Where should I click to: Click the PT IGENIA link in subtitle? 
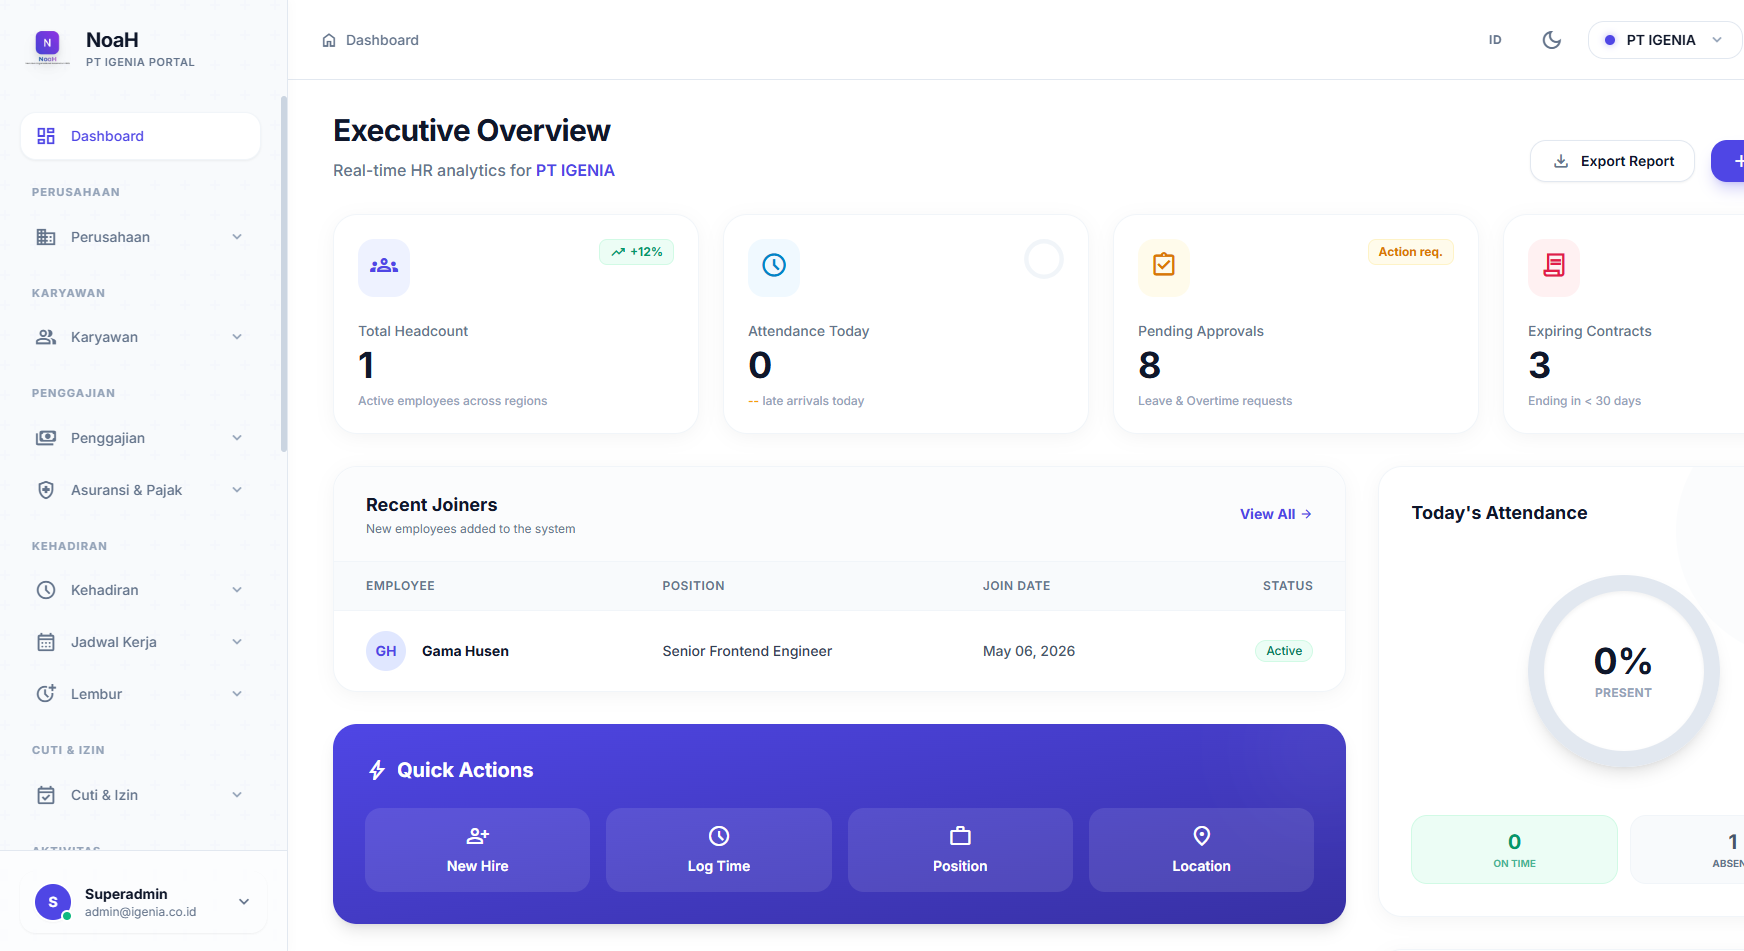[575, 171]
